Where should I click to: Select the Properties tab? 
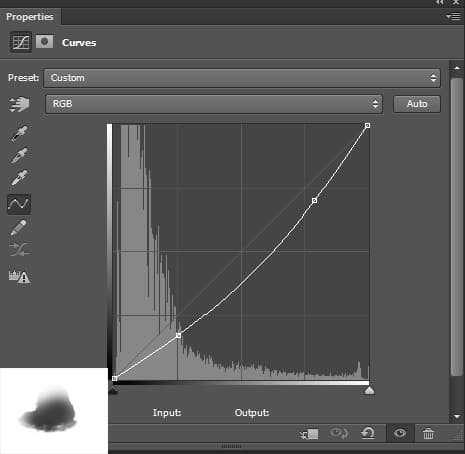[x=30, y=17]
